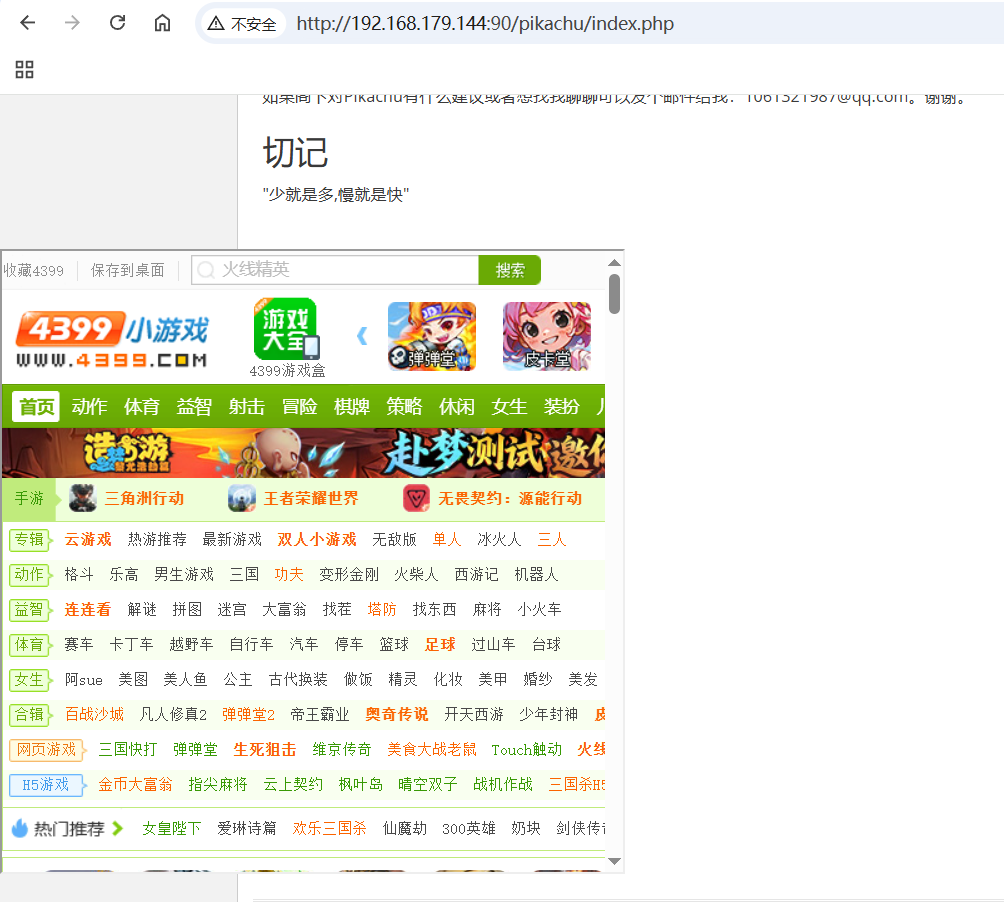Click the 保存到桌面 link
1004x902 pixels.
coord(127,270)
